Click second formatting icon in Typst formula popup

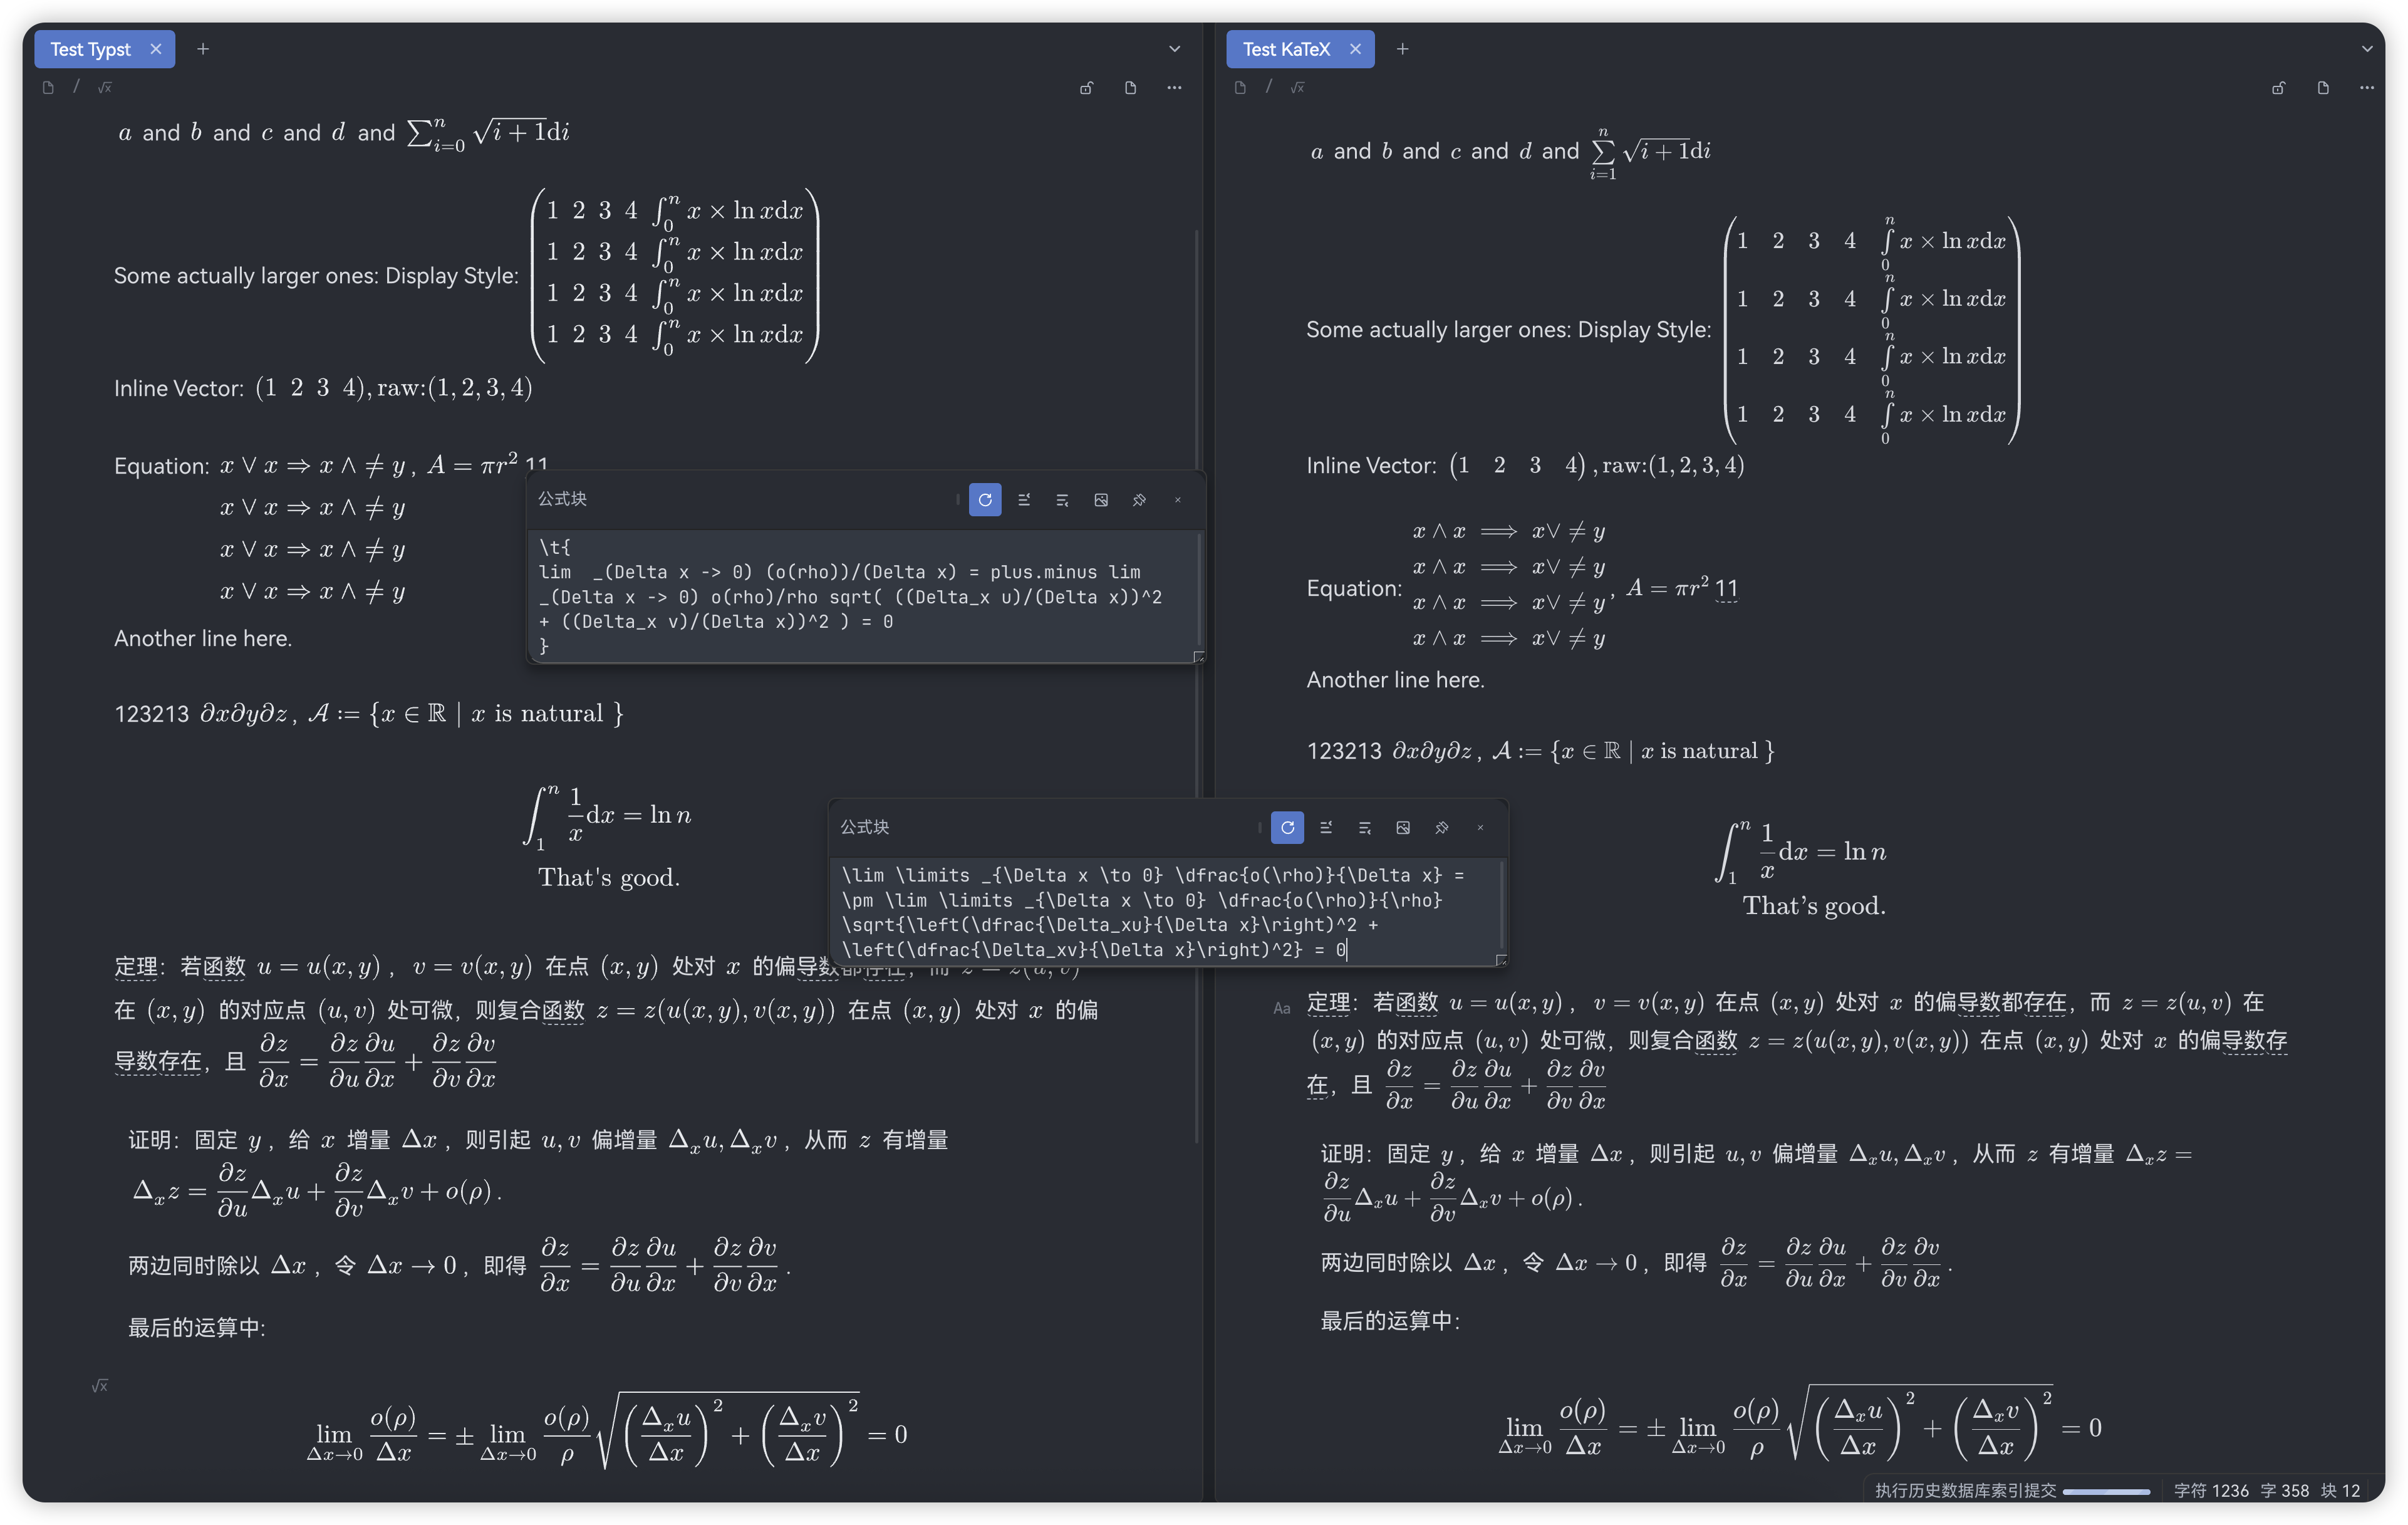tap(1062, 500)
